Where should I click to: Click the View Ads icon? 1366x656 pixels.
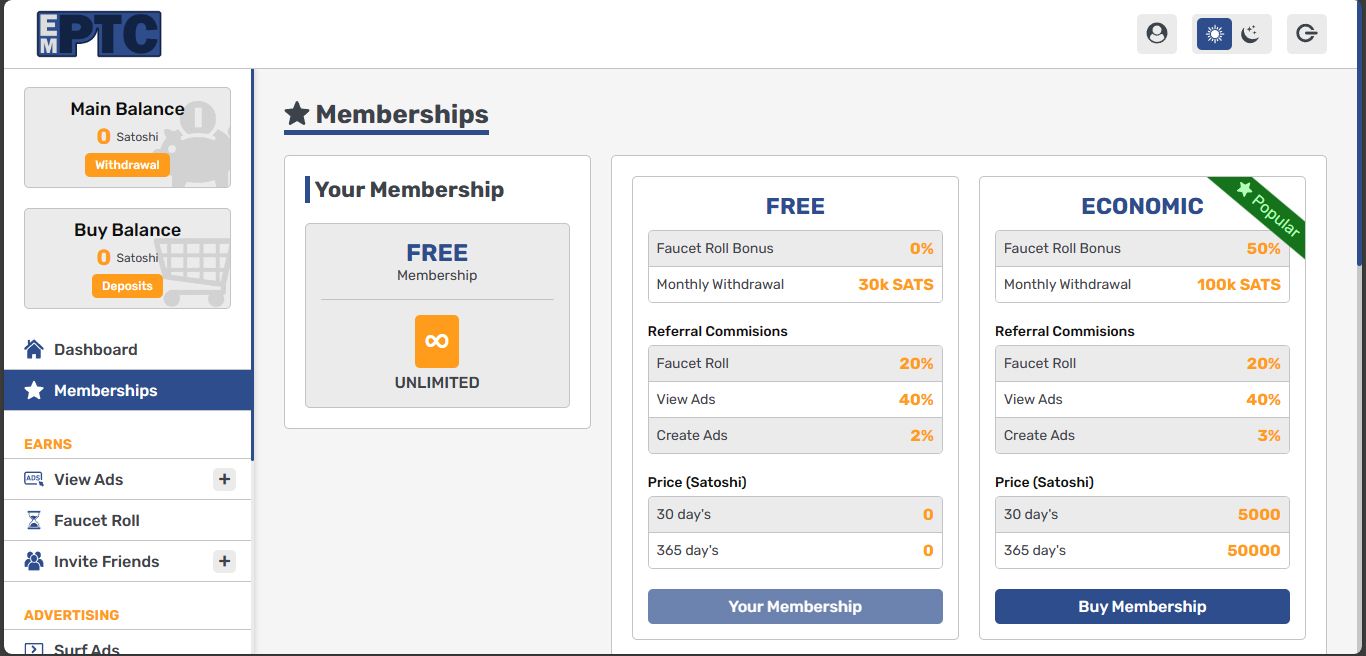tap(34, 479)
